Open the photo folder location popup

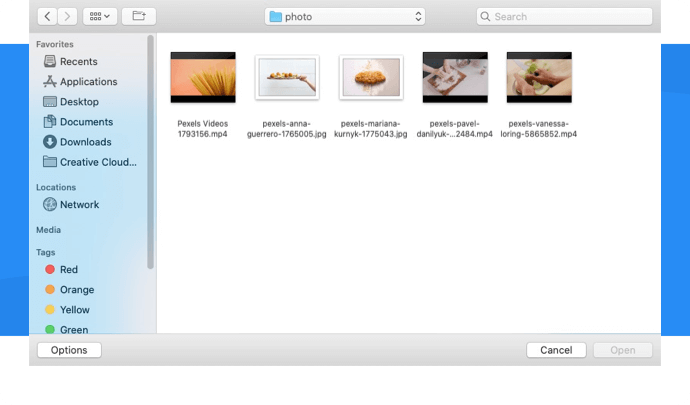point(345,17)
